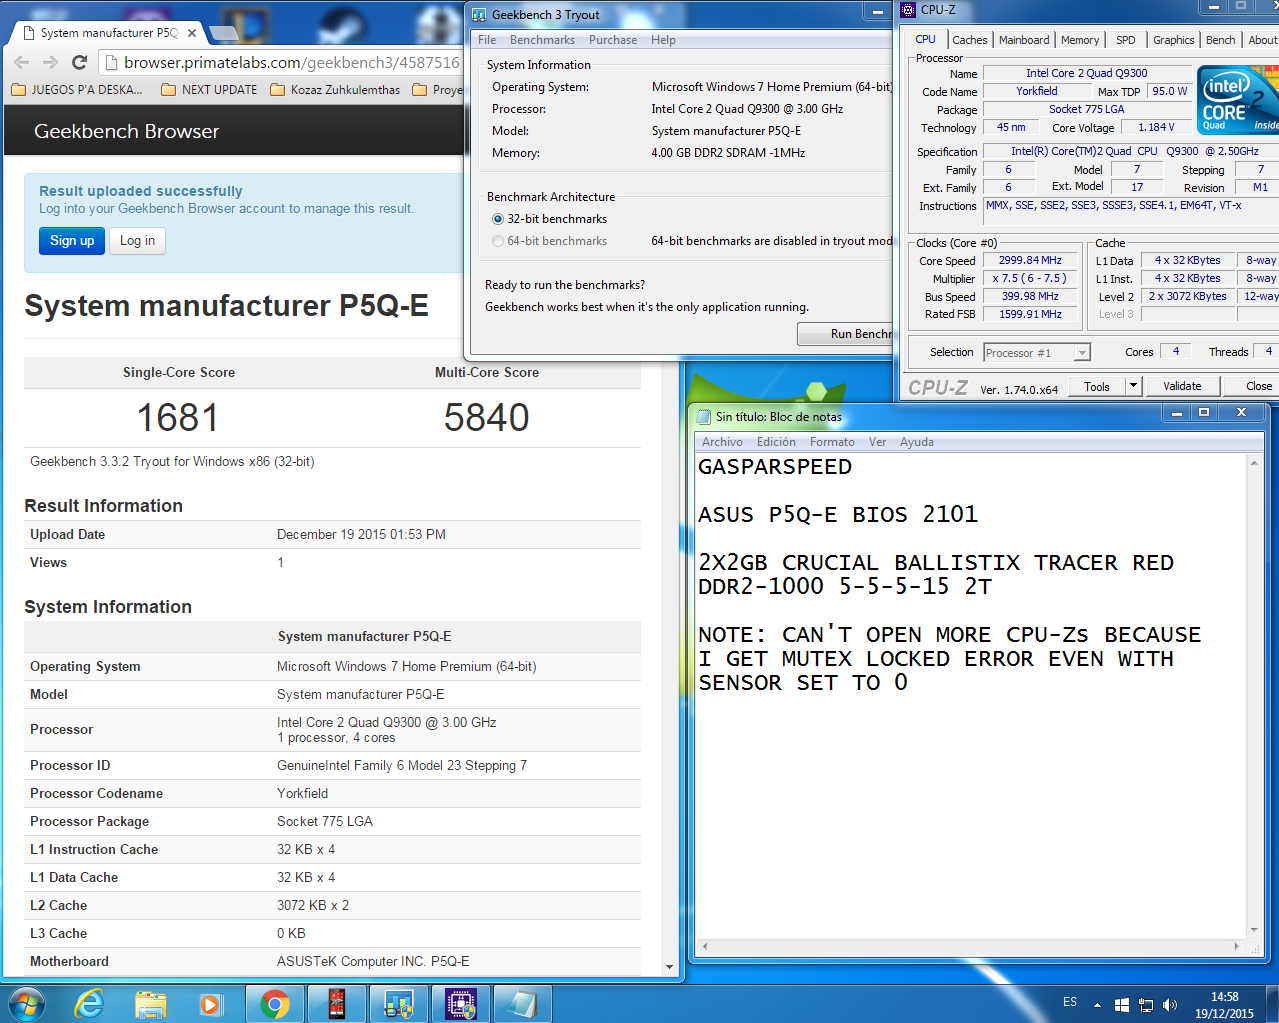Screen dimensions: 1279x1023
Task: Open NEXT UPDATE bookmark folder
Action: 209,89
